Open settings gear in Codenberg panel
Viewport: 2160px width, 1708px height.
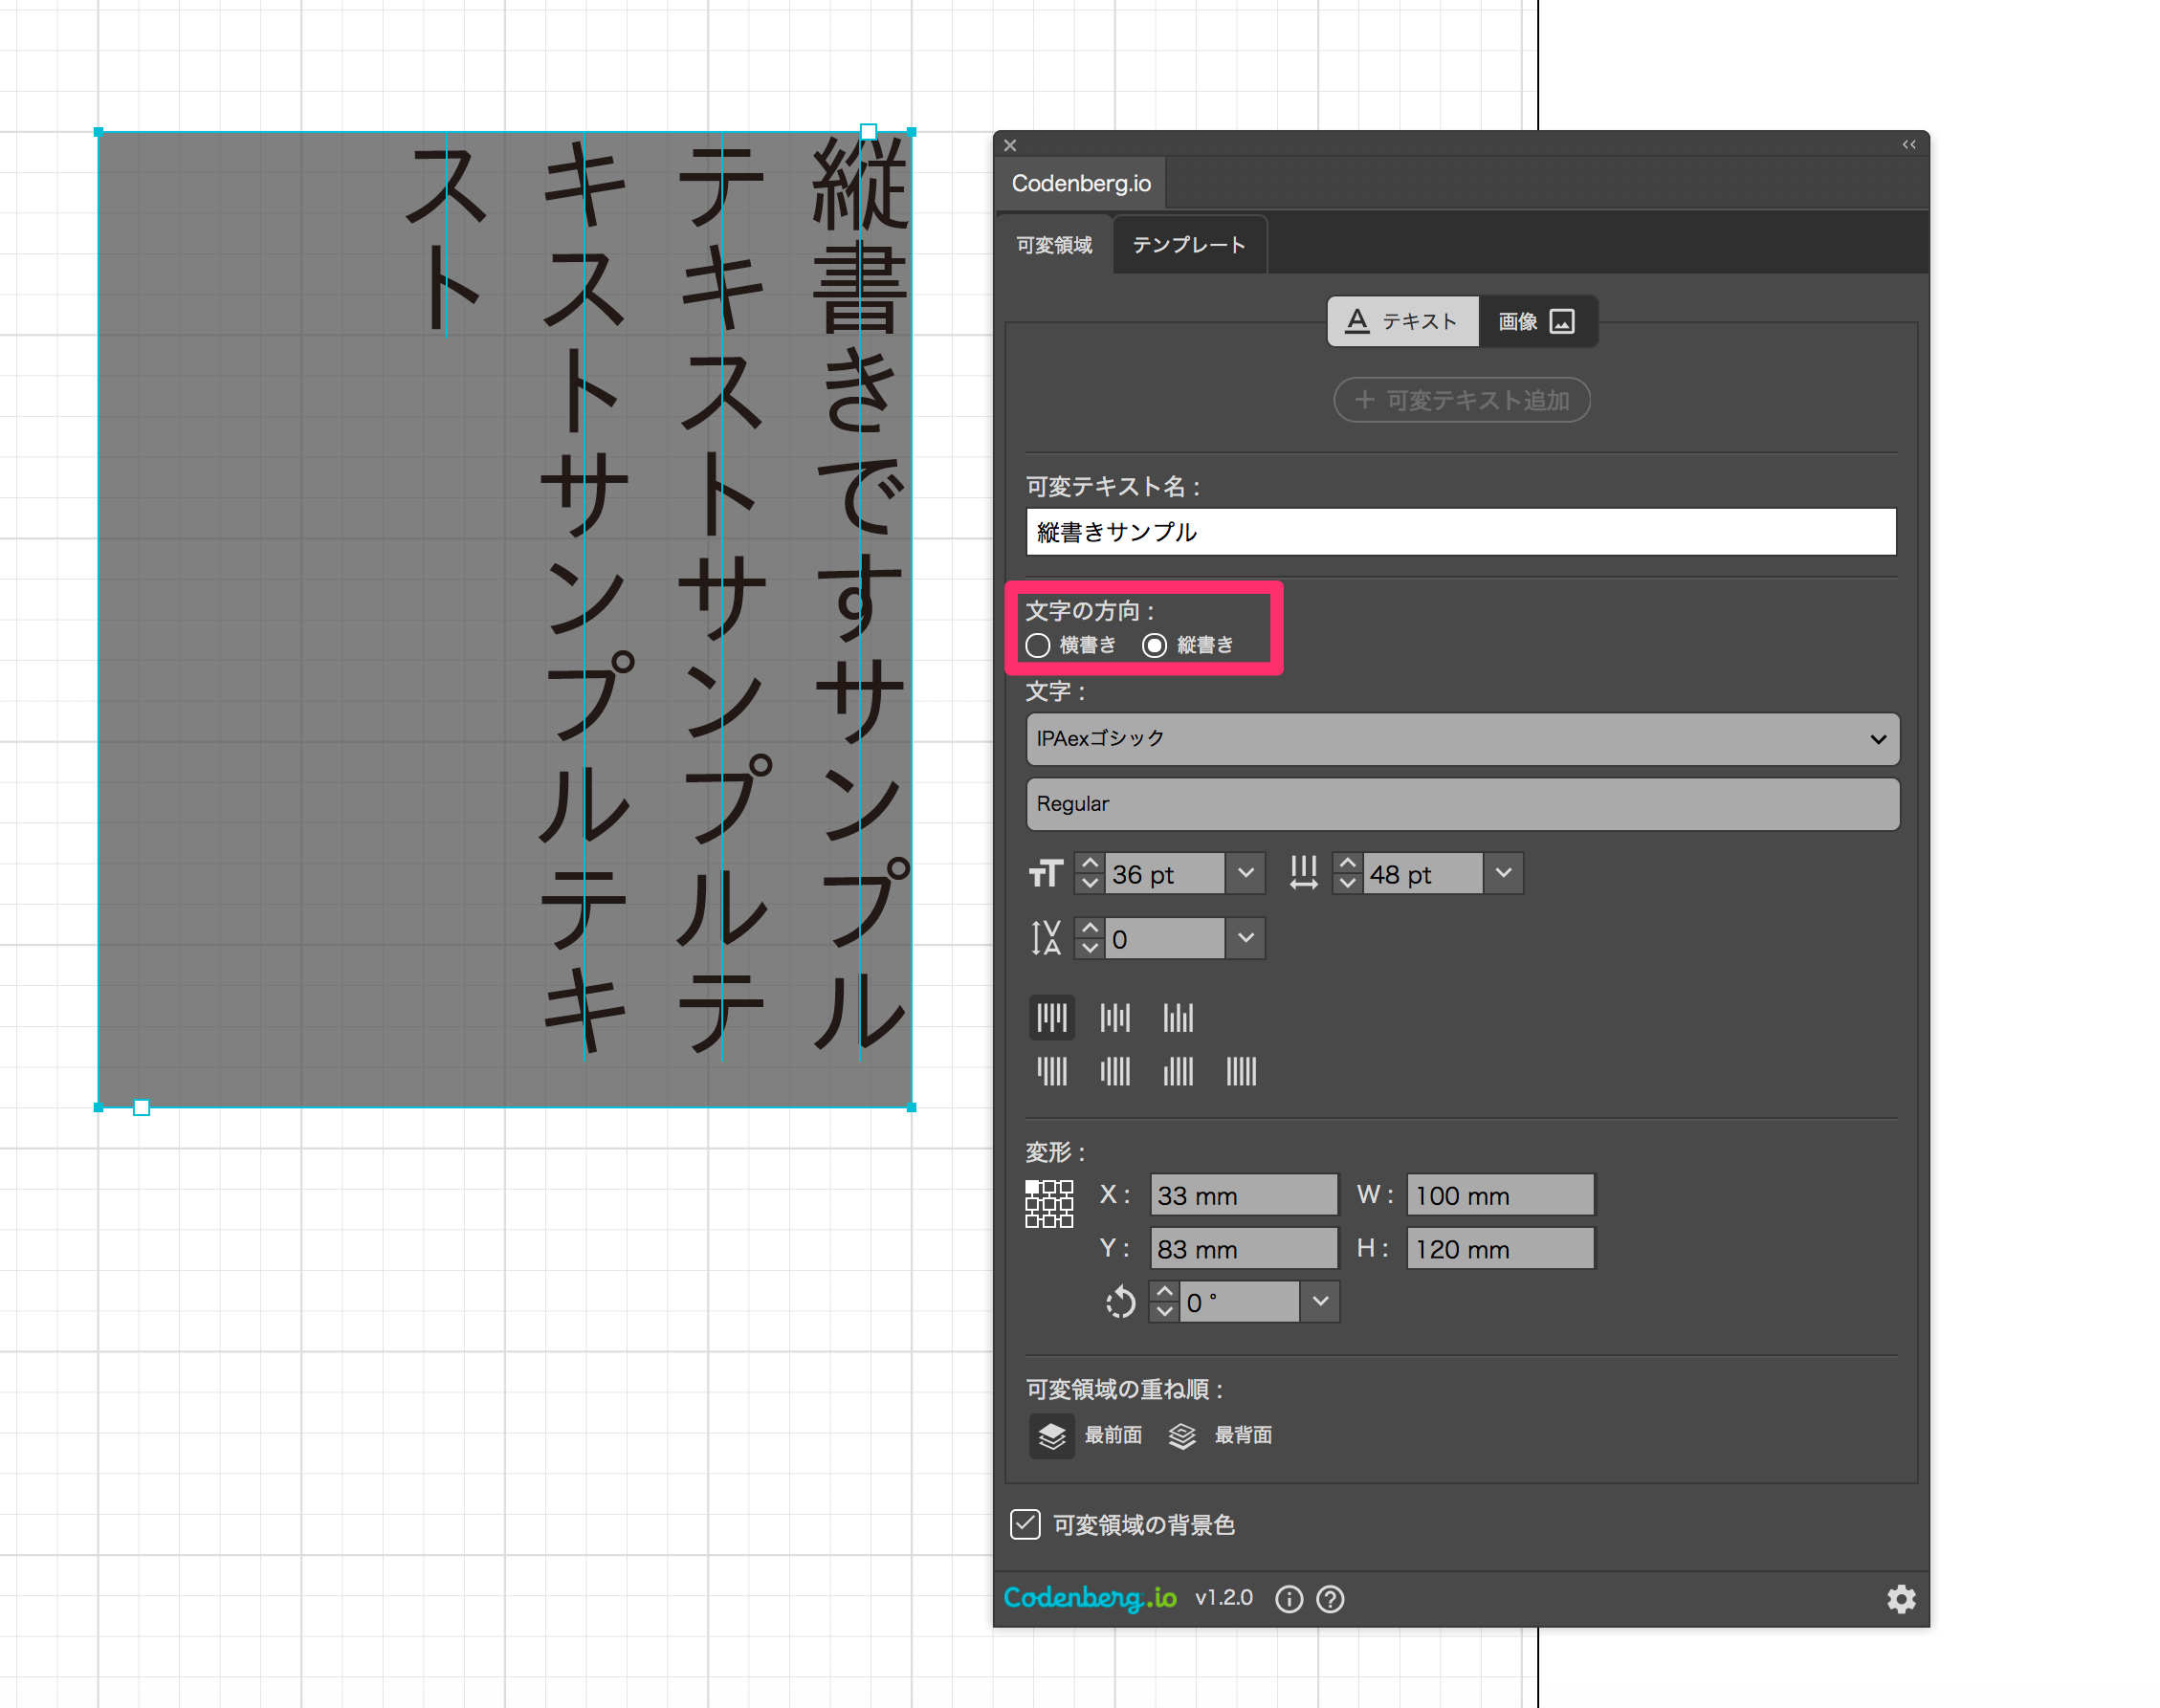coord(1901,1599)
